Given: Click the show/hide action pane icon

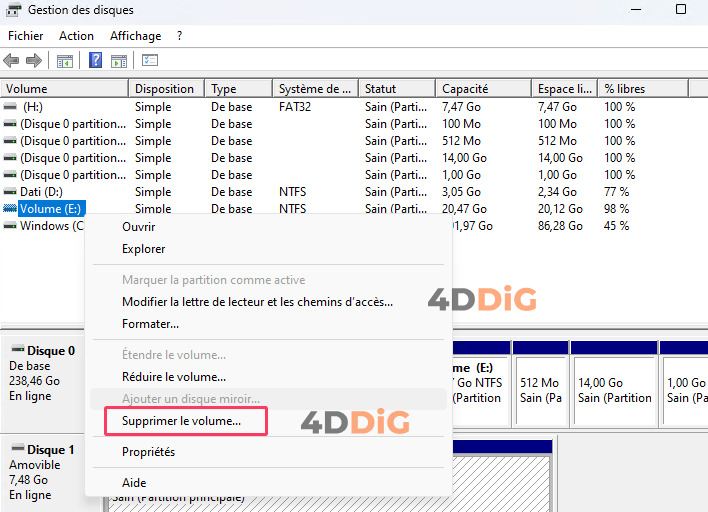Looking at the screenshot, I should [x=119, y=61].
